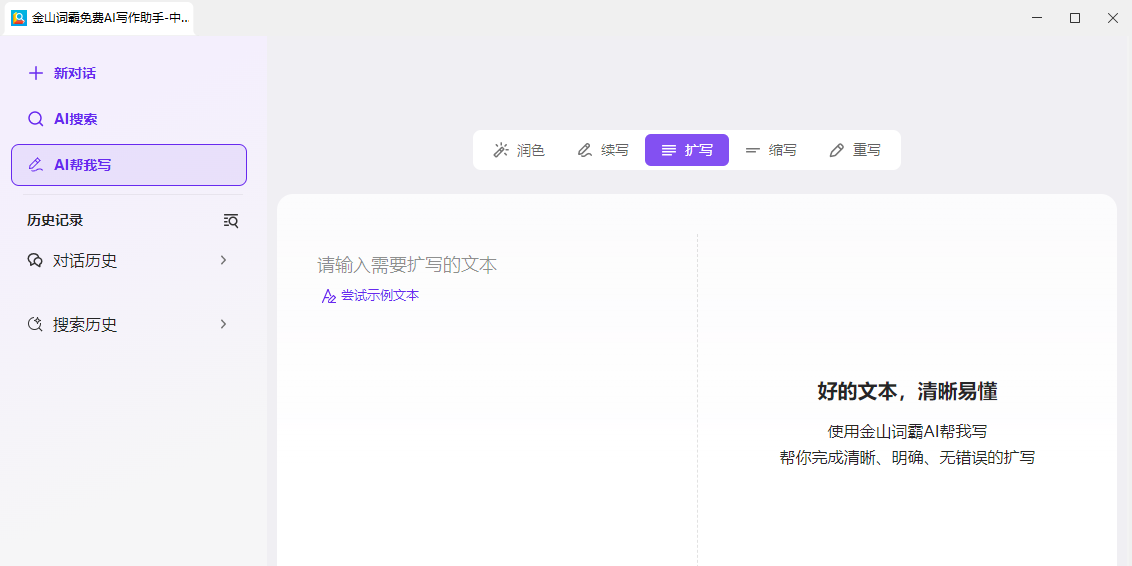Screen dimensions: 1132x566
Task: Switch to the 缩写 tab
Action: tap(771, 150)
